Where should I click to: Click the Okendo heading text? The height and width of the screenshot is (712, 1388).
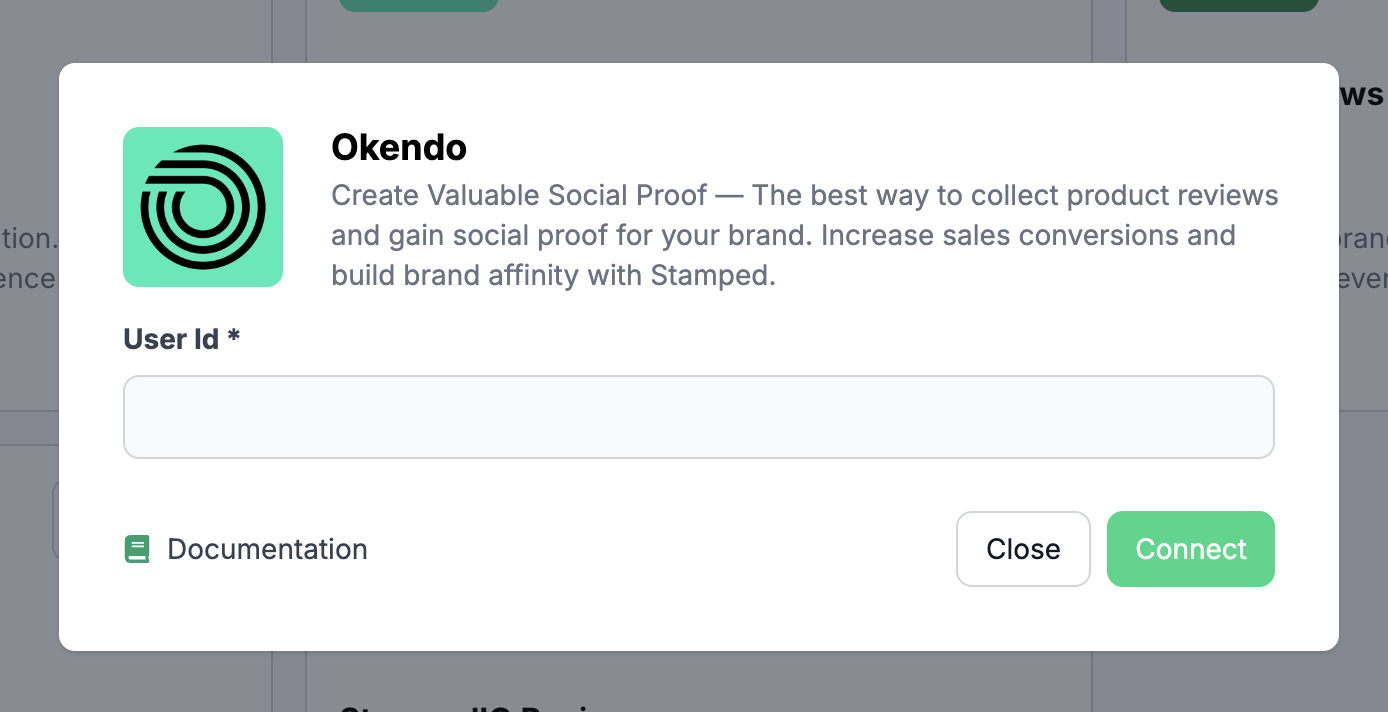point(399,148)
